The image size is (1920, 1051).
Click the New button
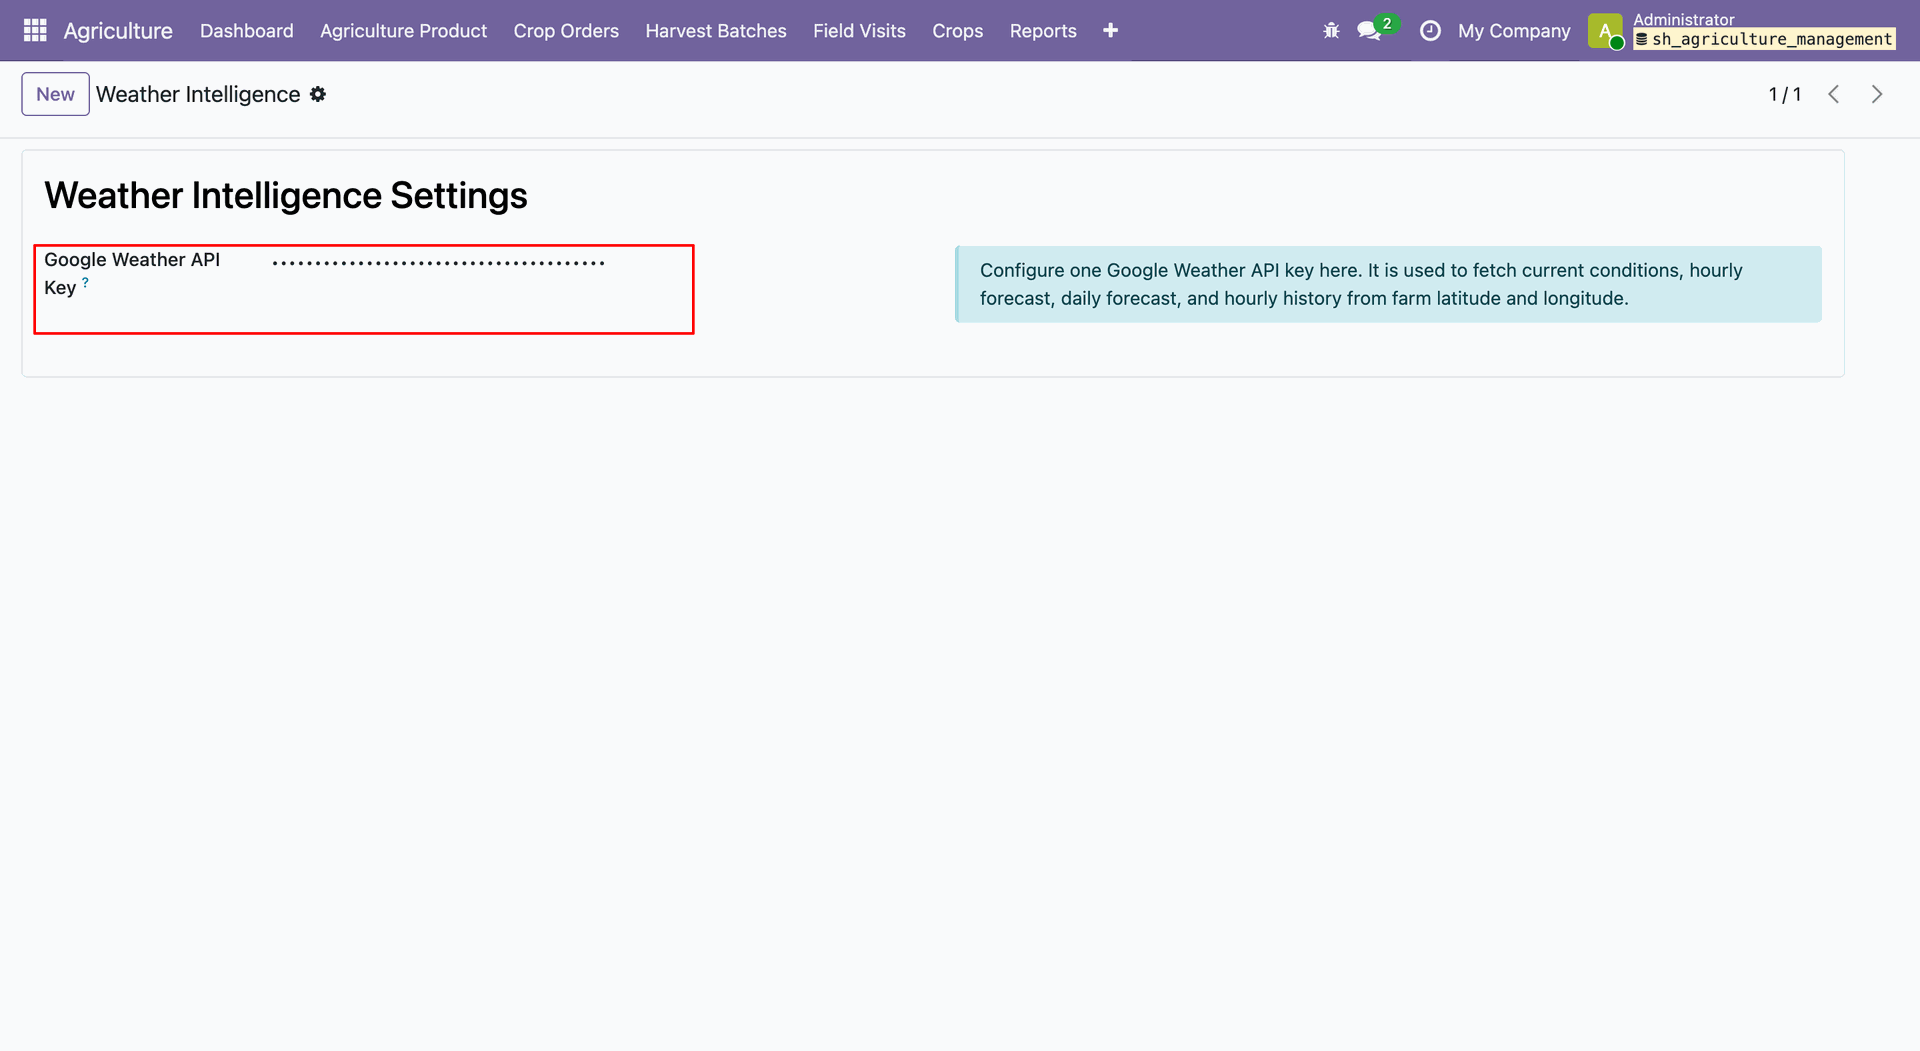tap(55, 94)
